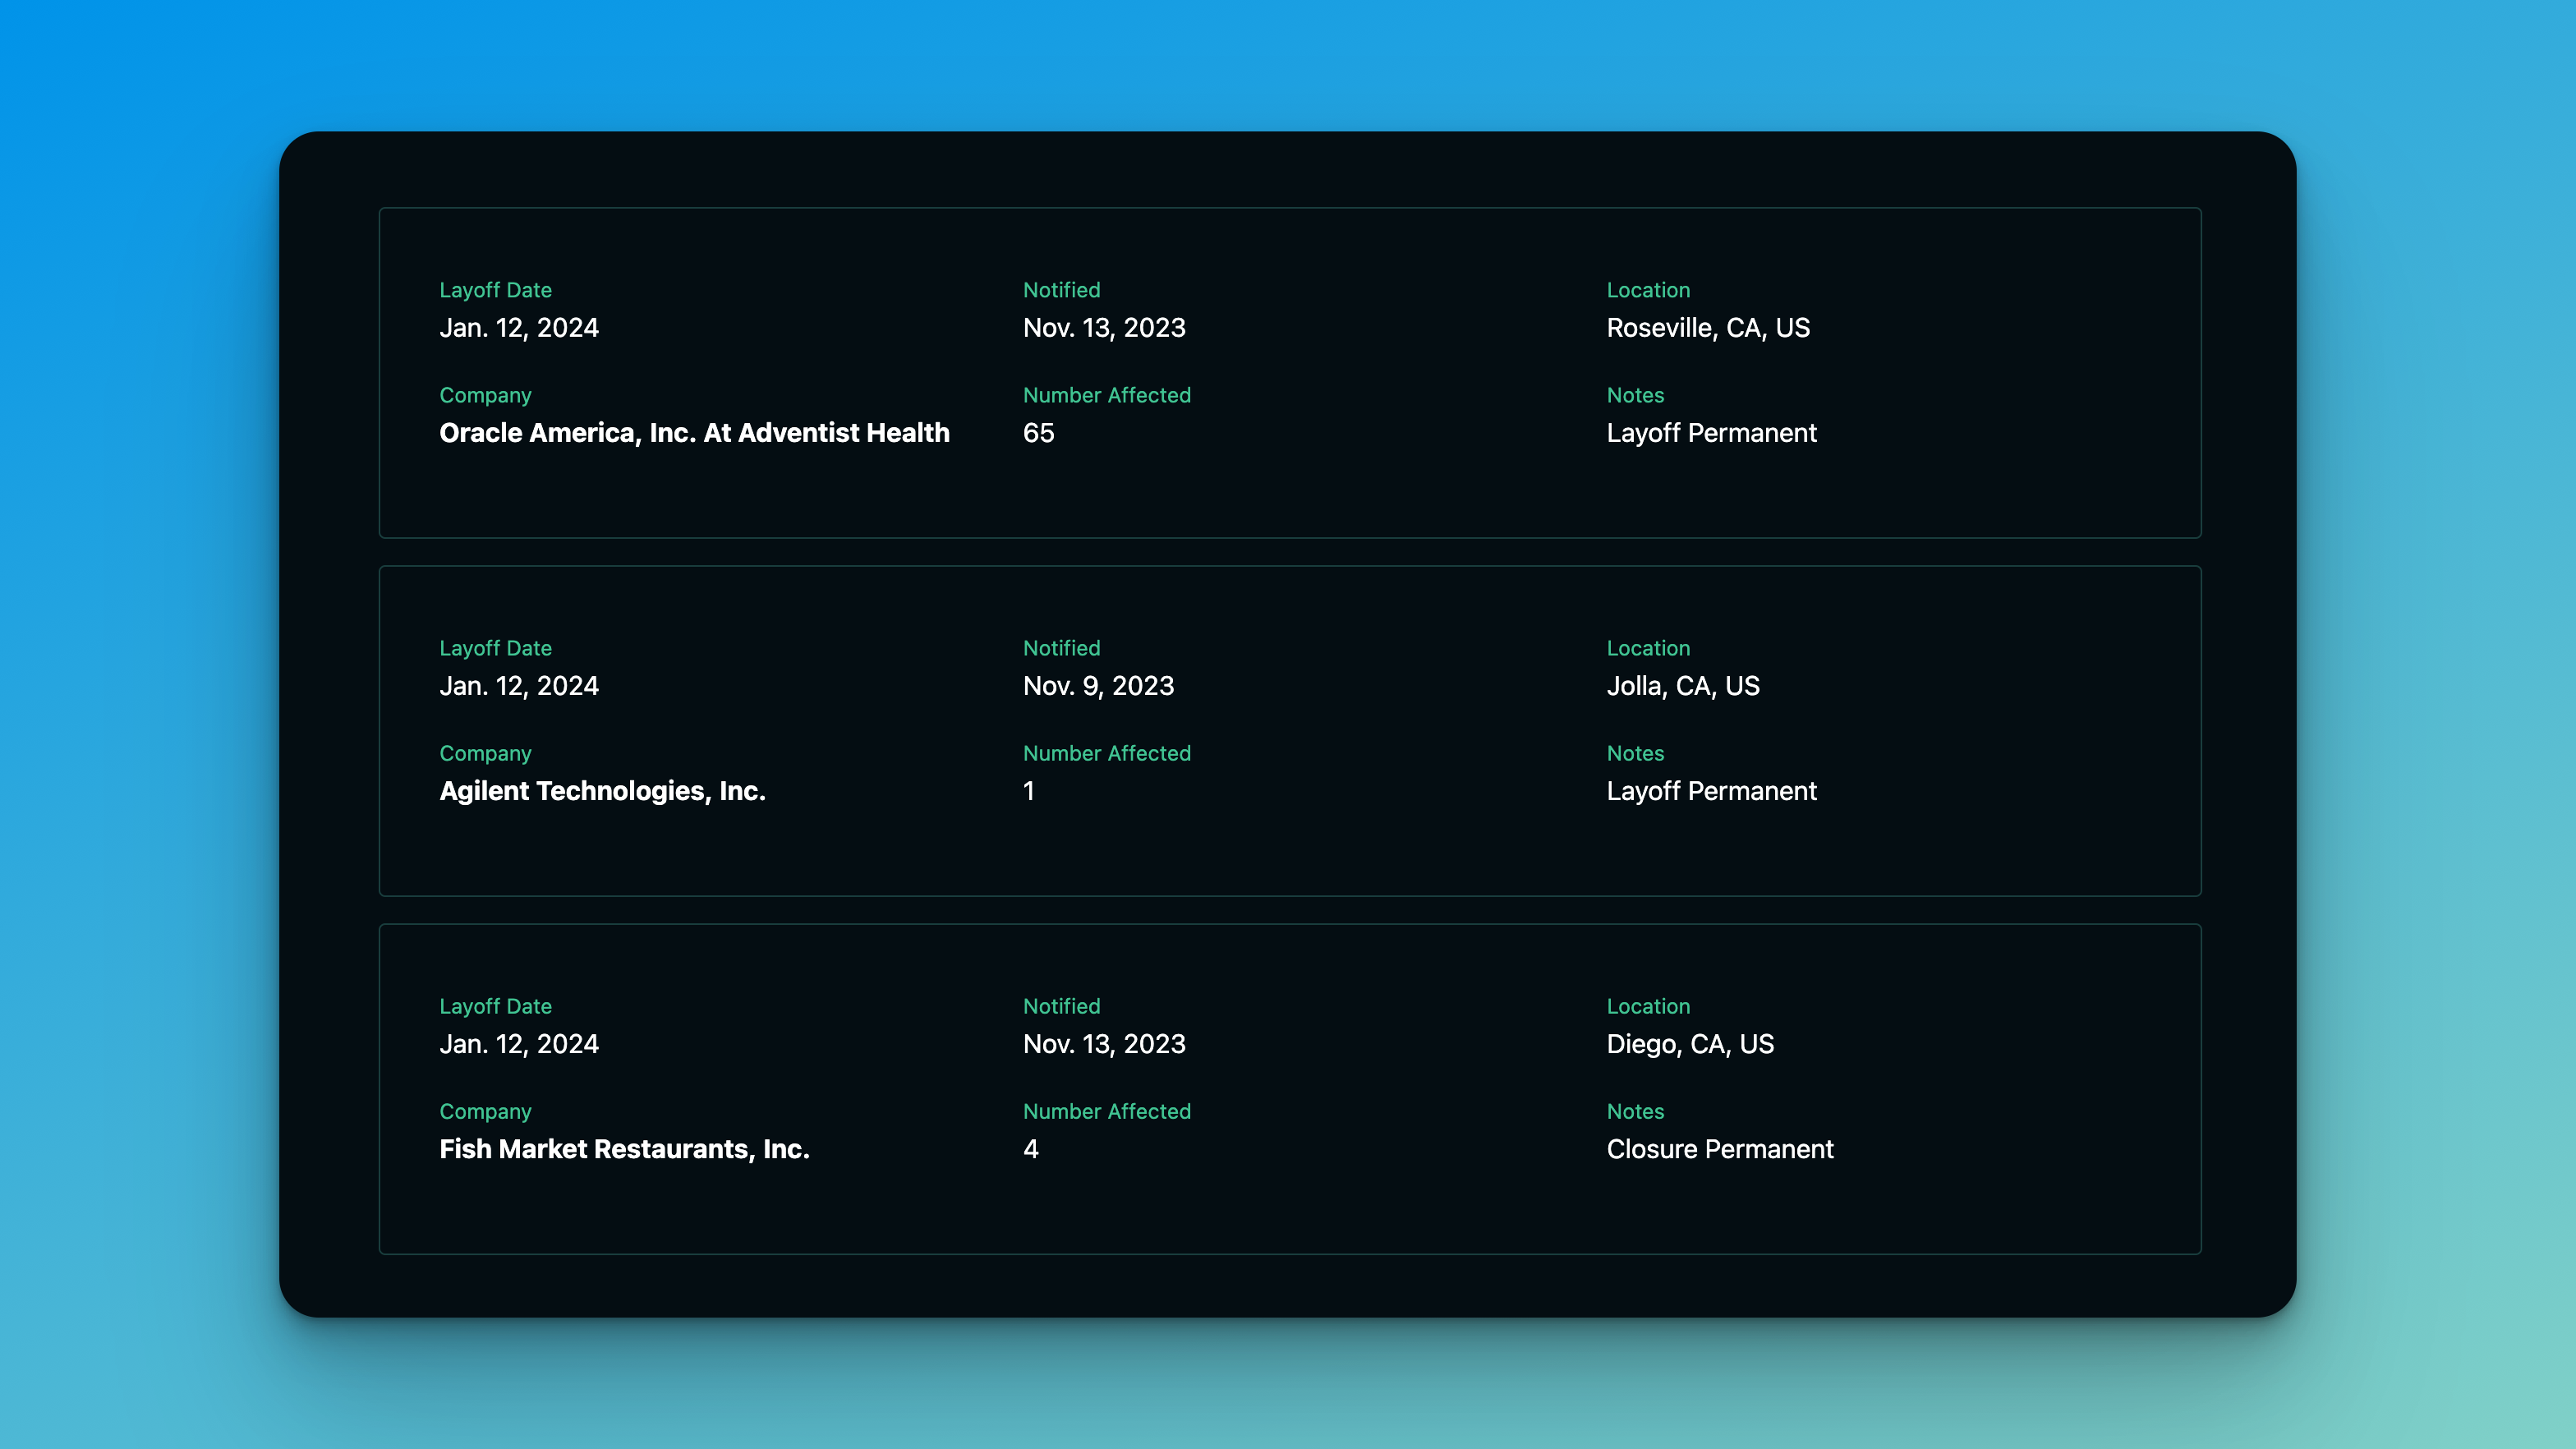Click the number affected value 4
The height and width of the screenshot is (1449, 2576).
(x=1031, y=1149)
